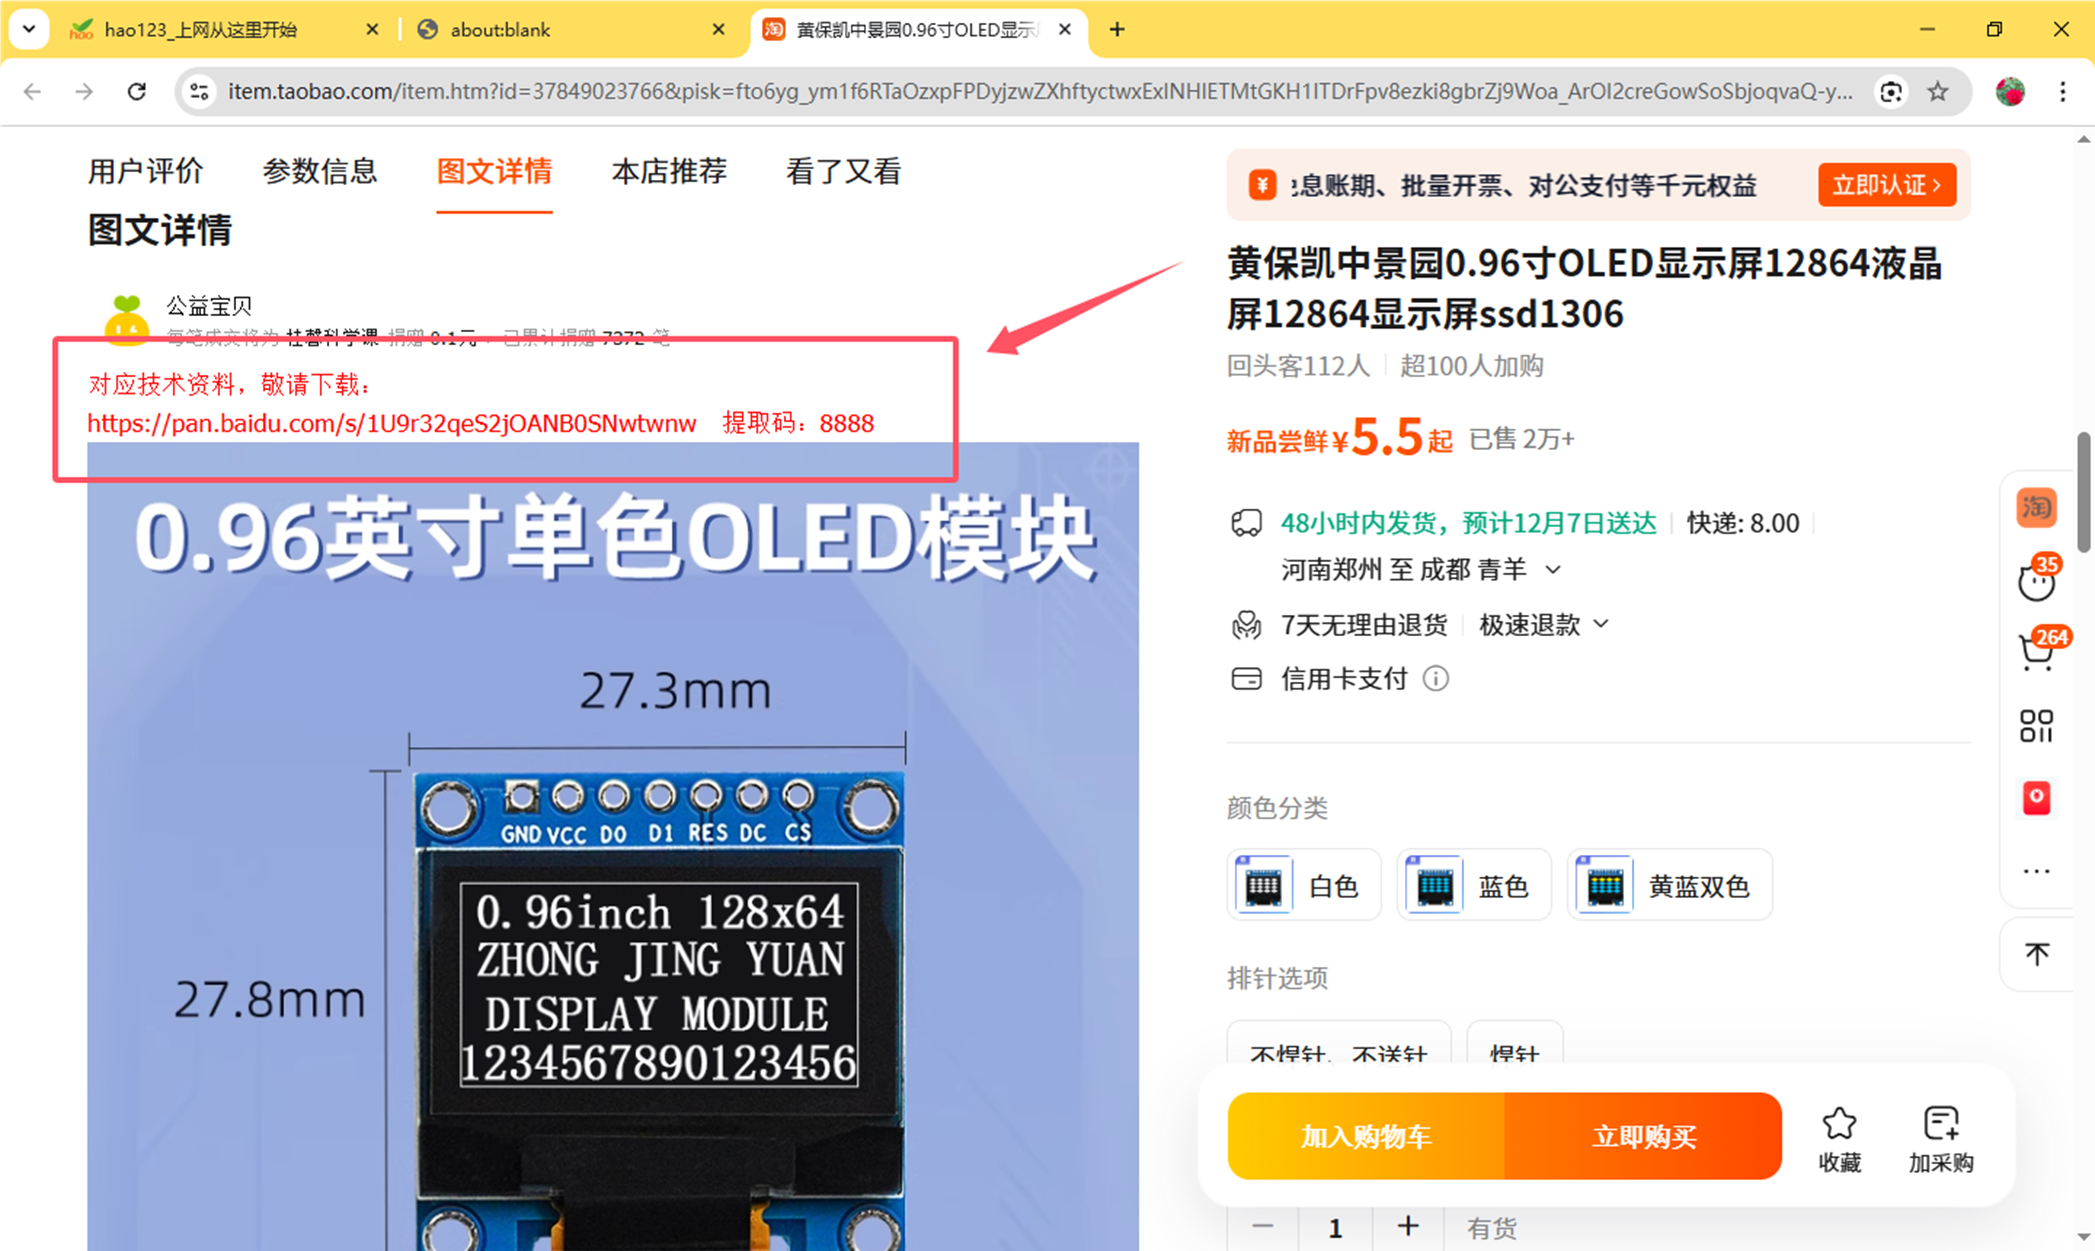This screenshot has height=1251, width=2095.
Task: Click the 立即认证 button
Action: click(1886, 185)
